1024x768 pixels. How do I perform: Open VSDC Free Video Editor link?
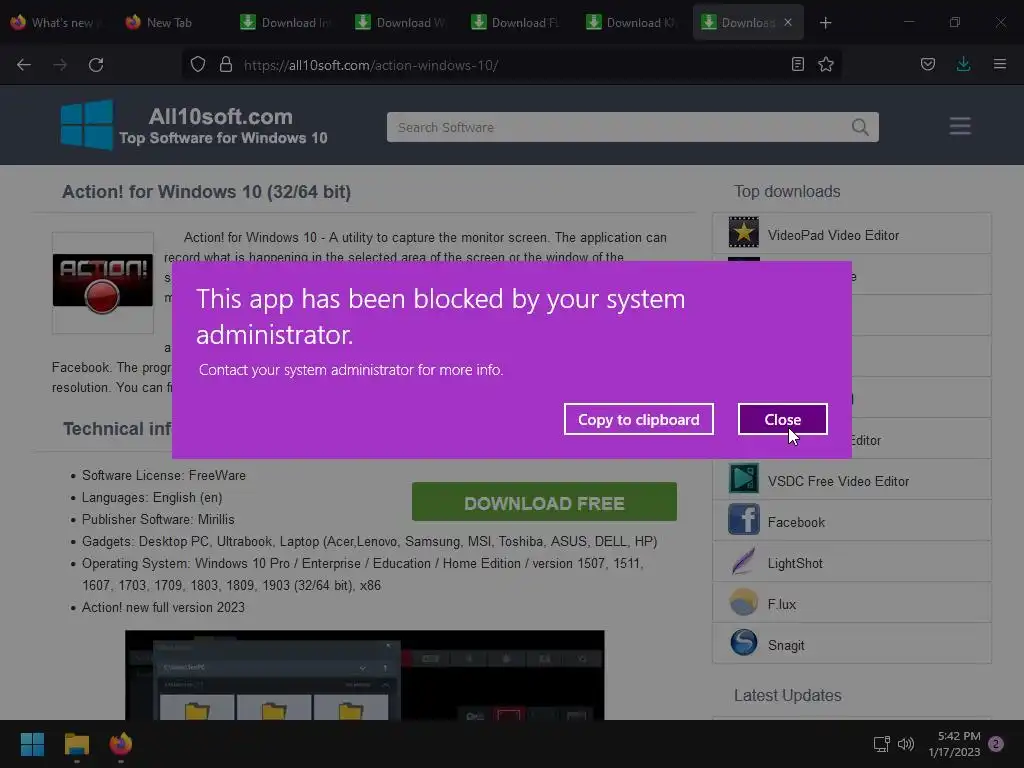click(838, 481)
